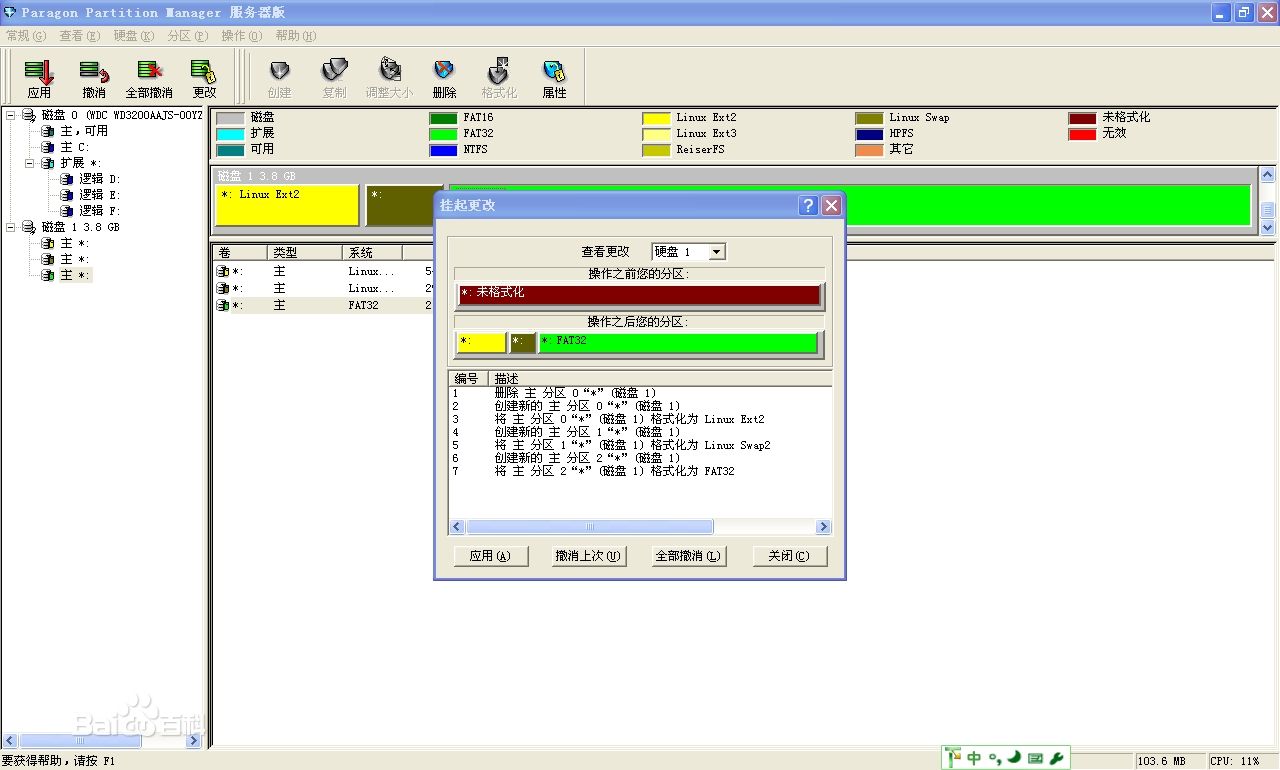Select the FAT32 row in partition list
This screenshot has height=770, width=1280.
click(x=322, y=305)
